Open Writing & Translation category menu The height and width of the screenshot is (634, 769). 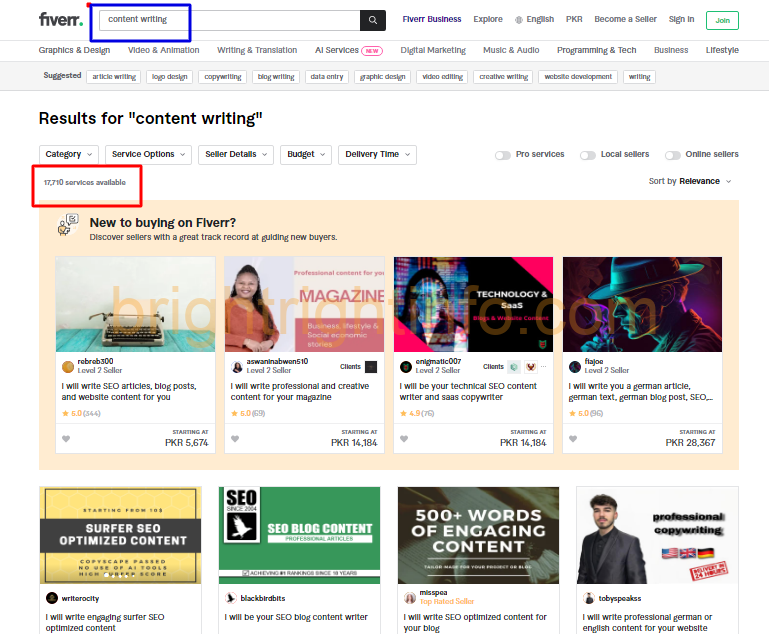[257, 50]
